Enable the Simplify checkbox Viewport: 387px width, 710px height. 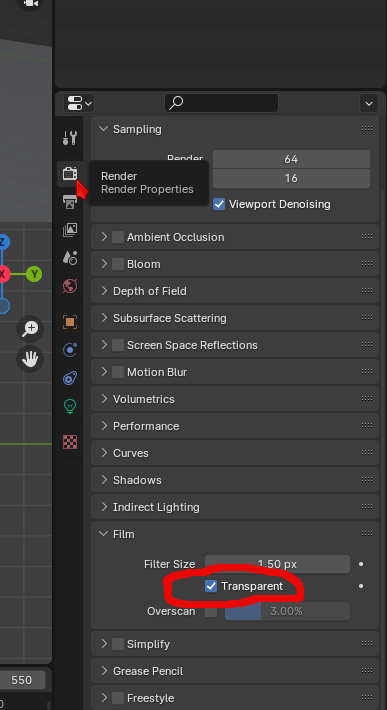(118, 644)
